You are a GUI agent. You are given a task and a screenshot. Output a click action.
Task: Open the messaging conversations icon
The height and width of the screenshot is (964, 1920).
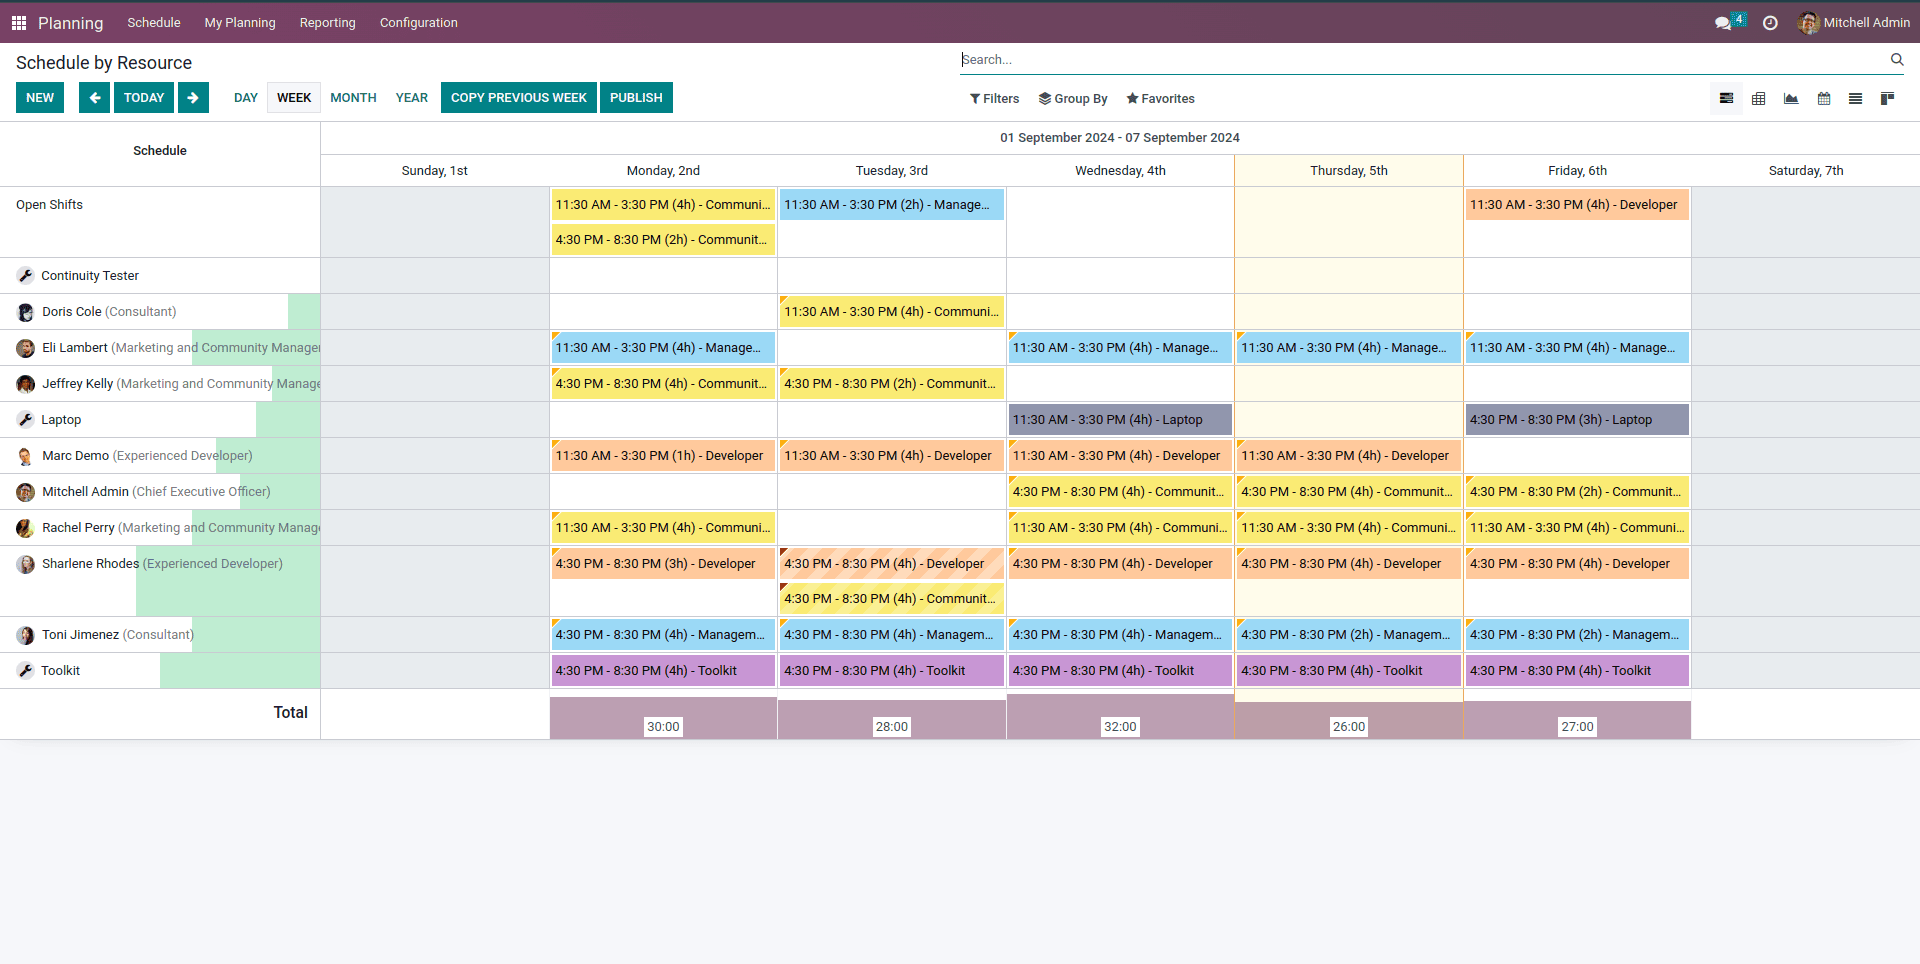[1724, 22]
